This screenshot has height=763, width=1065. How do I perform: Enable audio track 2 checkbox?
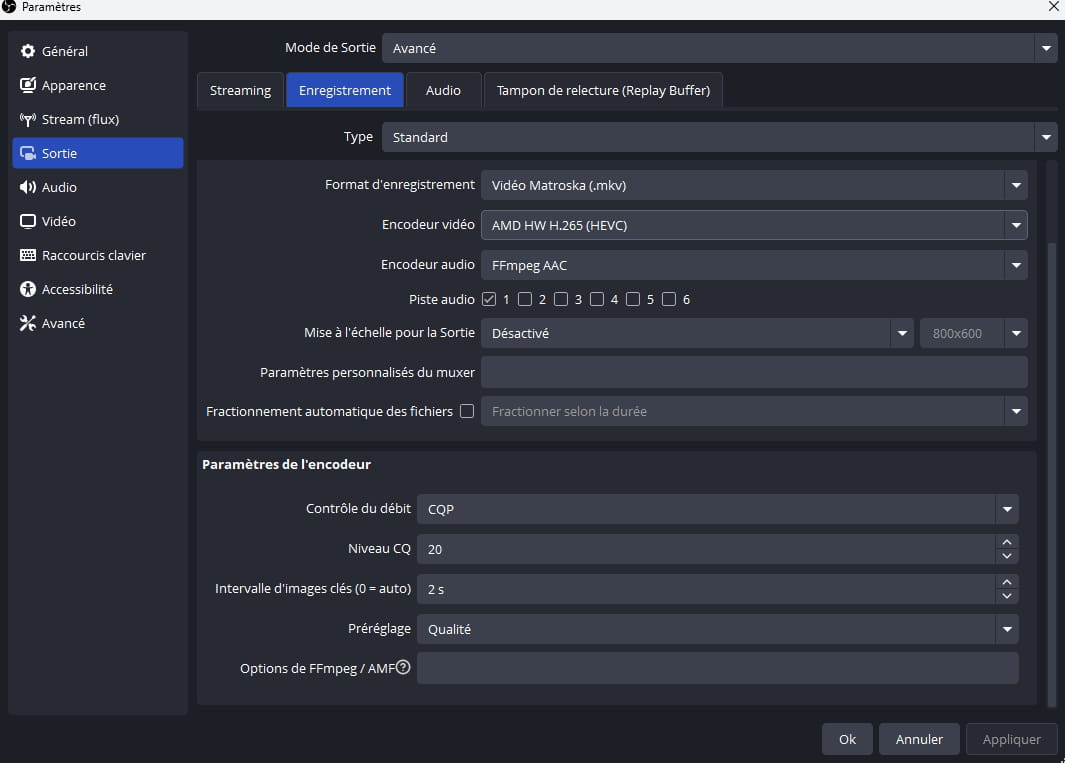click(525, 299)
